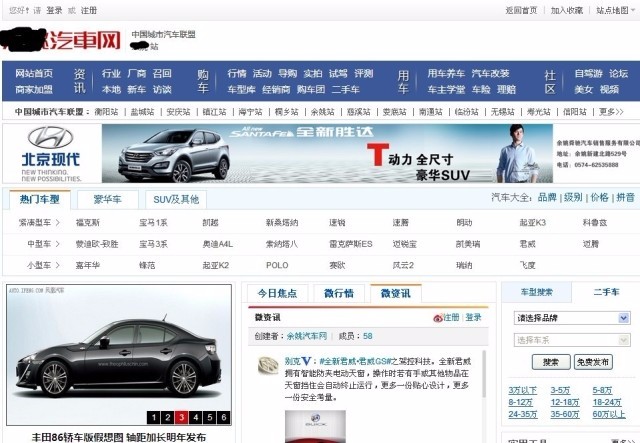
Task: Browse cars by 拼音
Action: point(625,197)
